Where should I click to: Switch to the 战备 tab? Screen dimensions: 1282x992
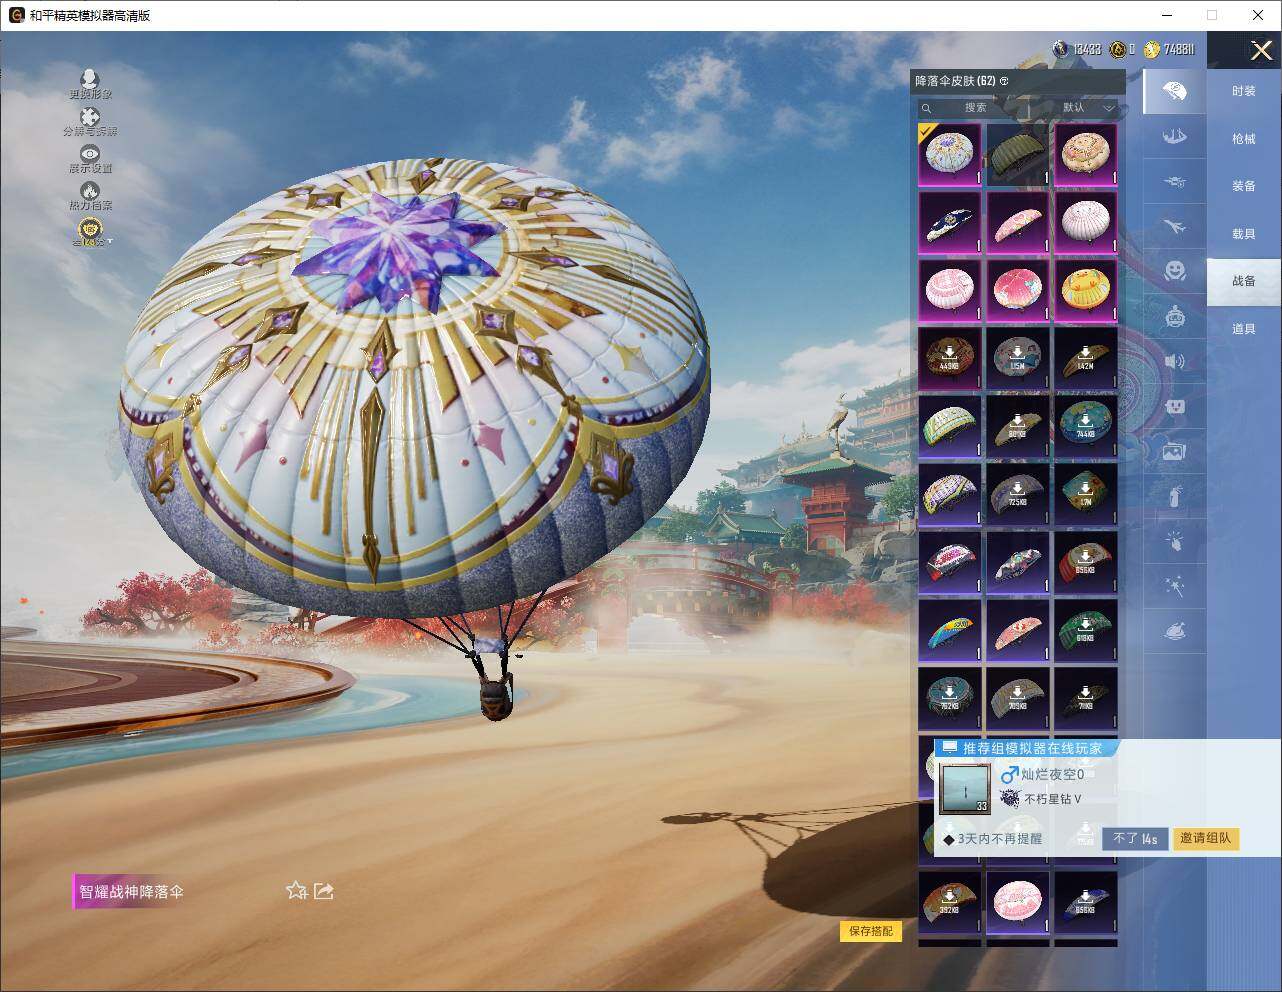pyautogui.click(x=1244, y=281)
